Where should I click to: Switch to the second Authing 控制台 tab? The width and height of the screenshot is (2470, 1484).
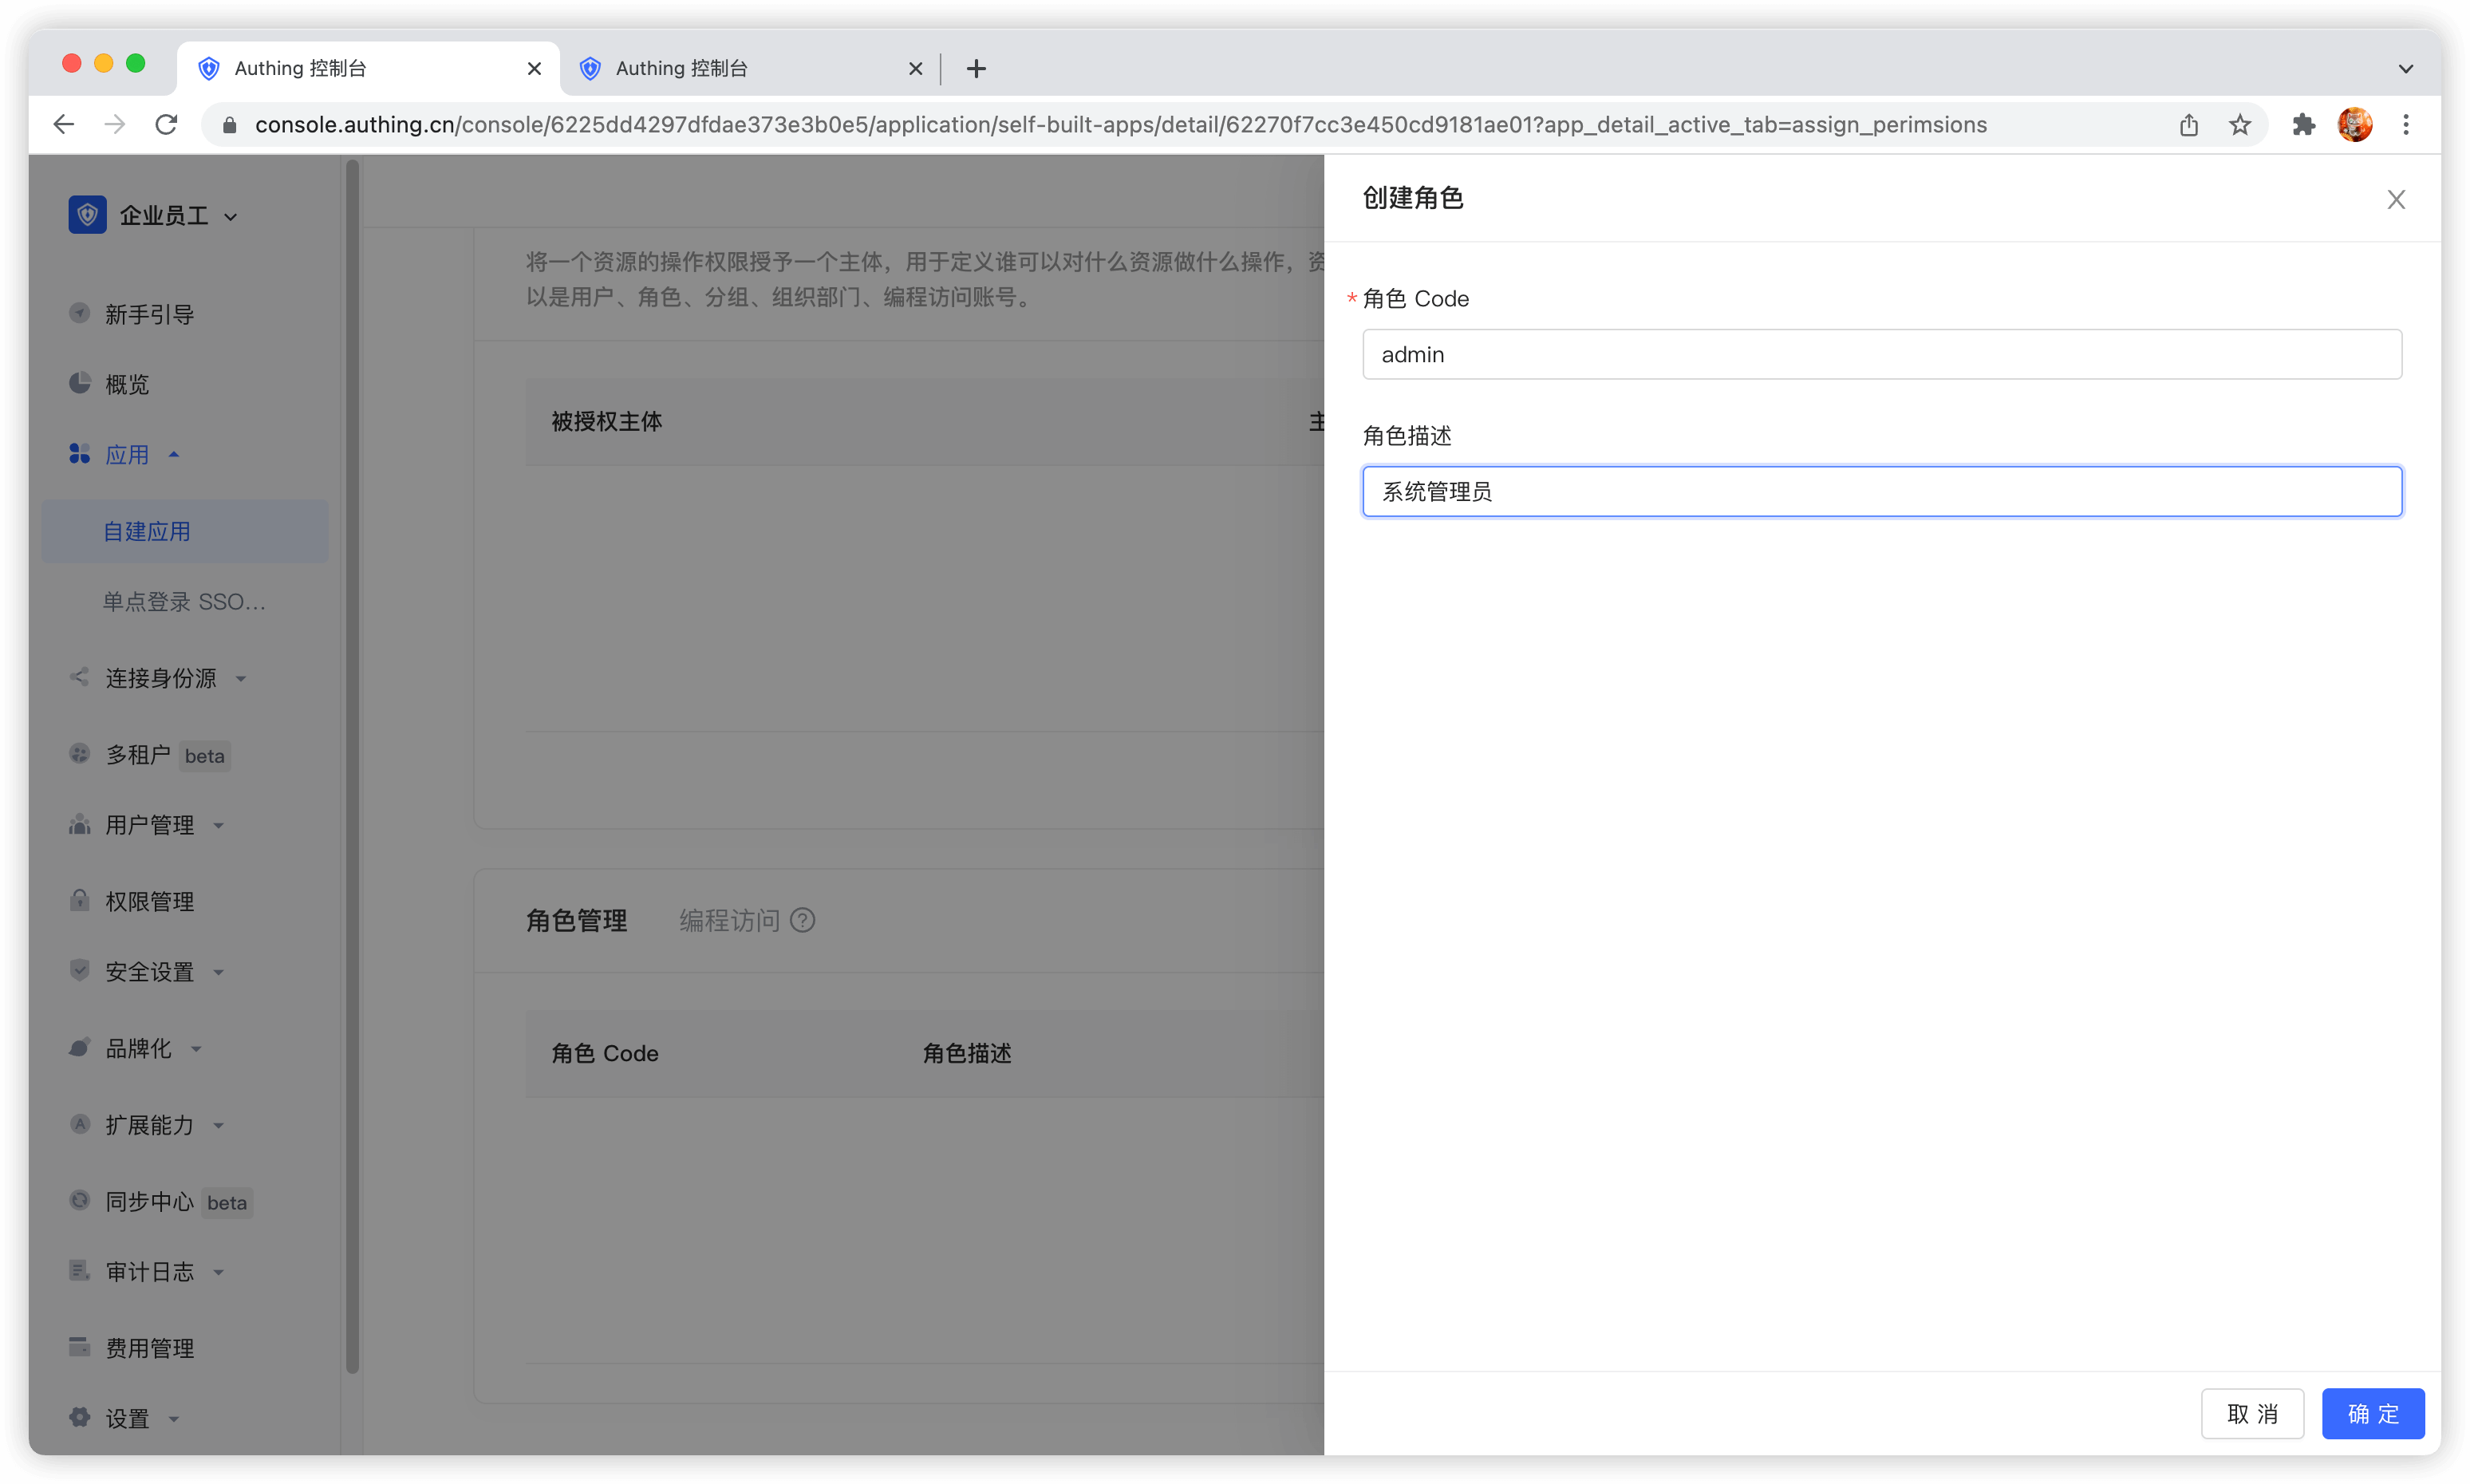(740, 68)
